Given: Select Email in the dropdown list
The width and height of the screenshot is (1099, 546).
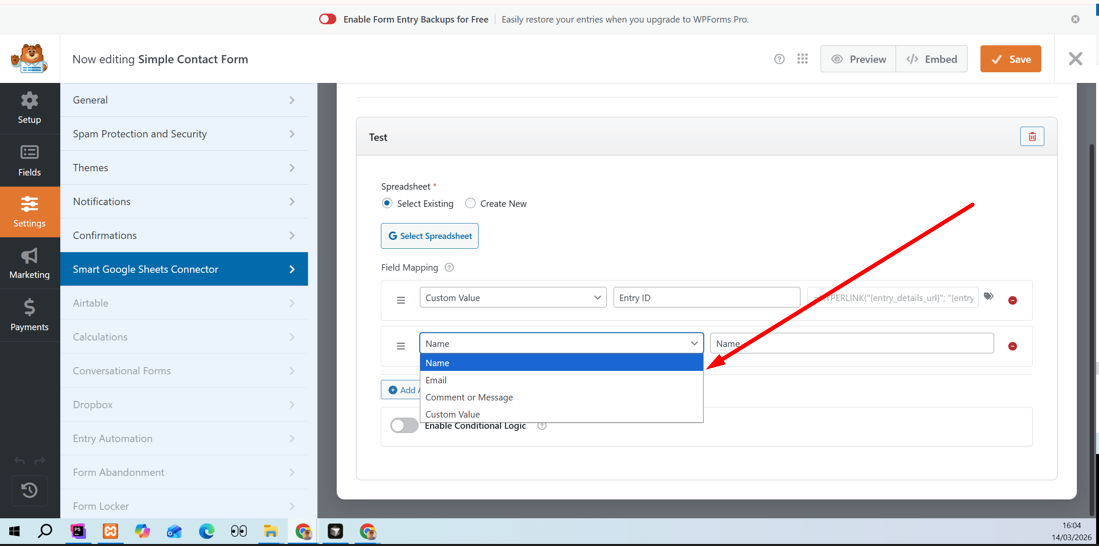Looking at the screenshot, I should [x=561, y=380].
